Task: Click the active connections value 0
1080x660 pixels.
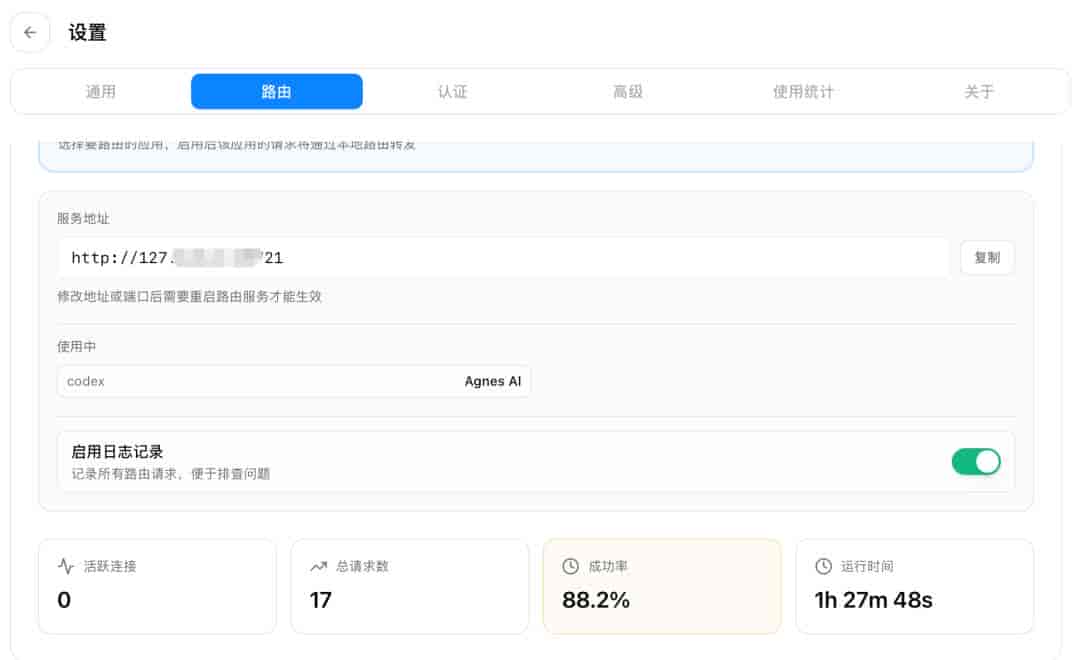Action: tap(64, 600)
